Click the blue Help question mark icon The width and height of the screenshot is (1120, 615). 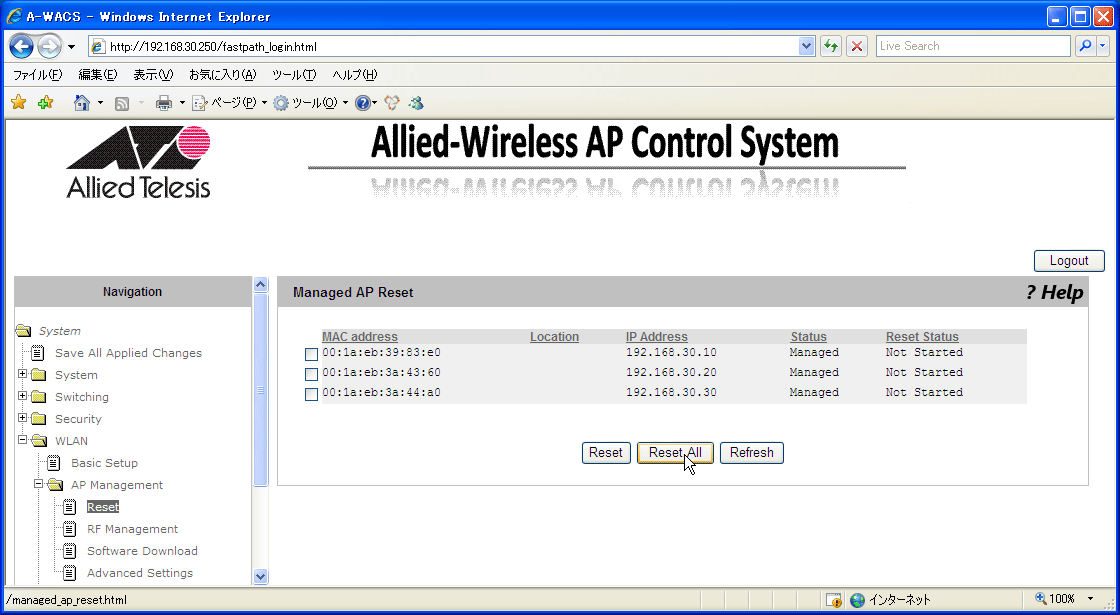(x=363, y=104)
